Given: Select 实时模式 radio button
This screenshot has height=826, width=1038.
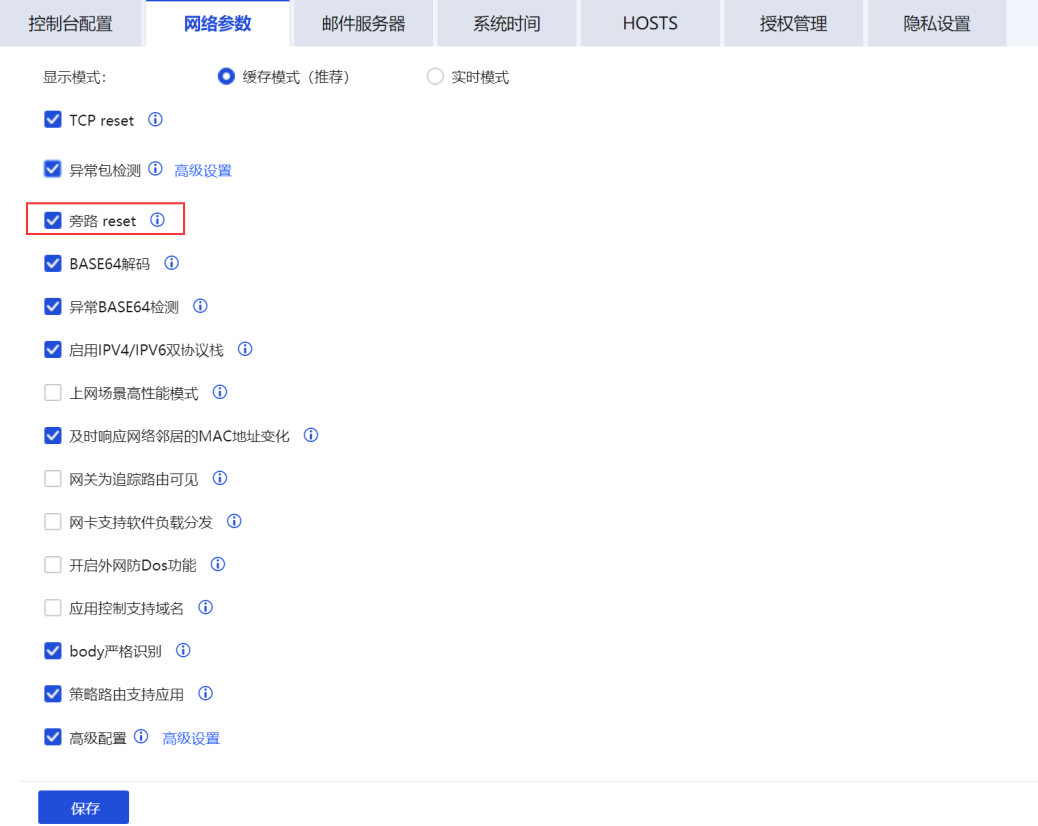Looking at the screenshot, I should coord(435,77).
